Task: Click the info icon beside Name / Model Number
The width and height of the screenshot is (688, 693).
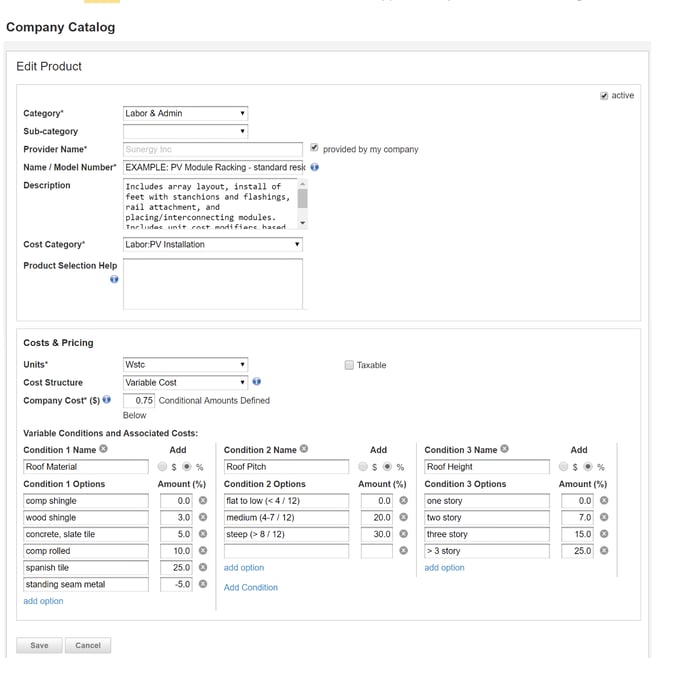Action: point(315,168)
